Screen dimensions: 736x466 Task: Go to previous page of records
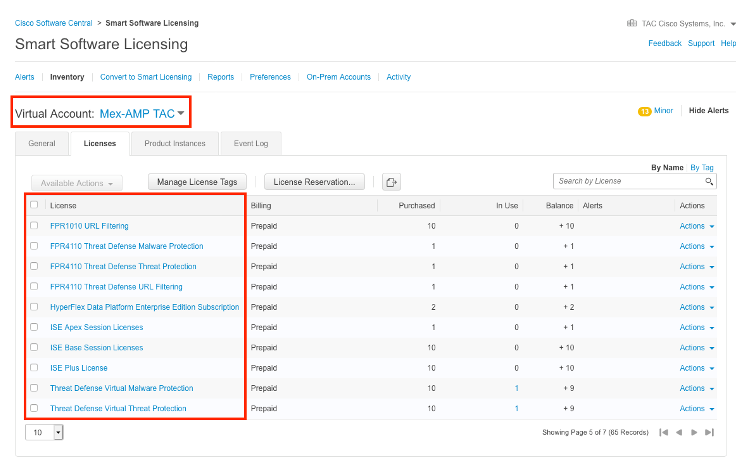click(679, 432)
